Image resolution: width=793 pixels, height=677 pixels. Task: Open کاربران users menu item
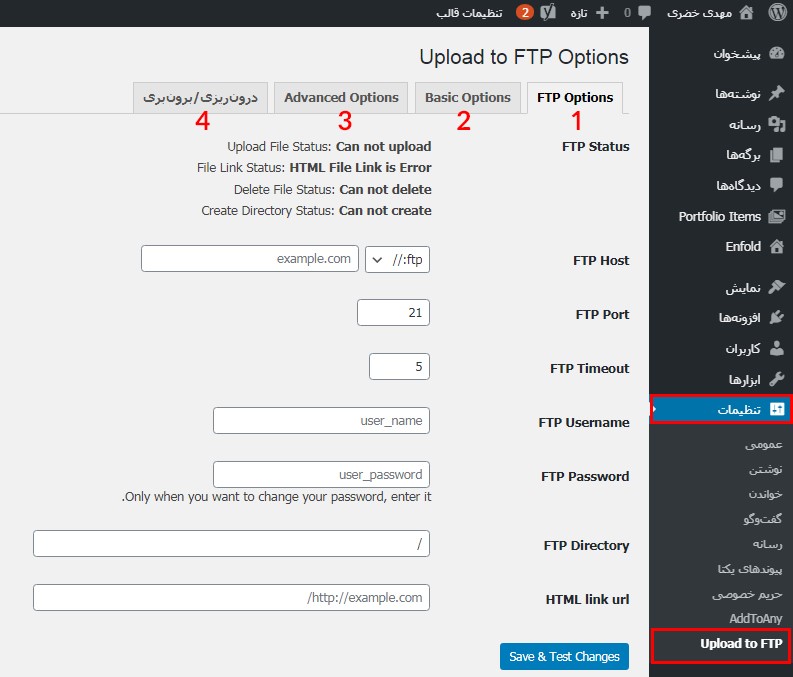pyautogui.click(x=743, y=349)
